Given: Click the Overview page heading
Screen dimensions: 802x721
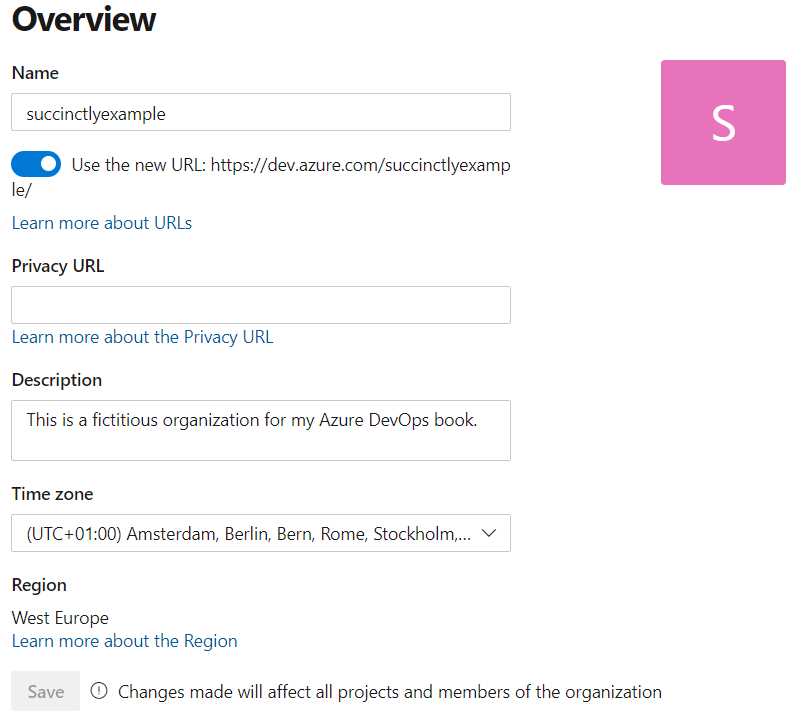Looking at the screenshot, I should [x=83, y=19].
